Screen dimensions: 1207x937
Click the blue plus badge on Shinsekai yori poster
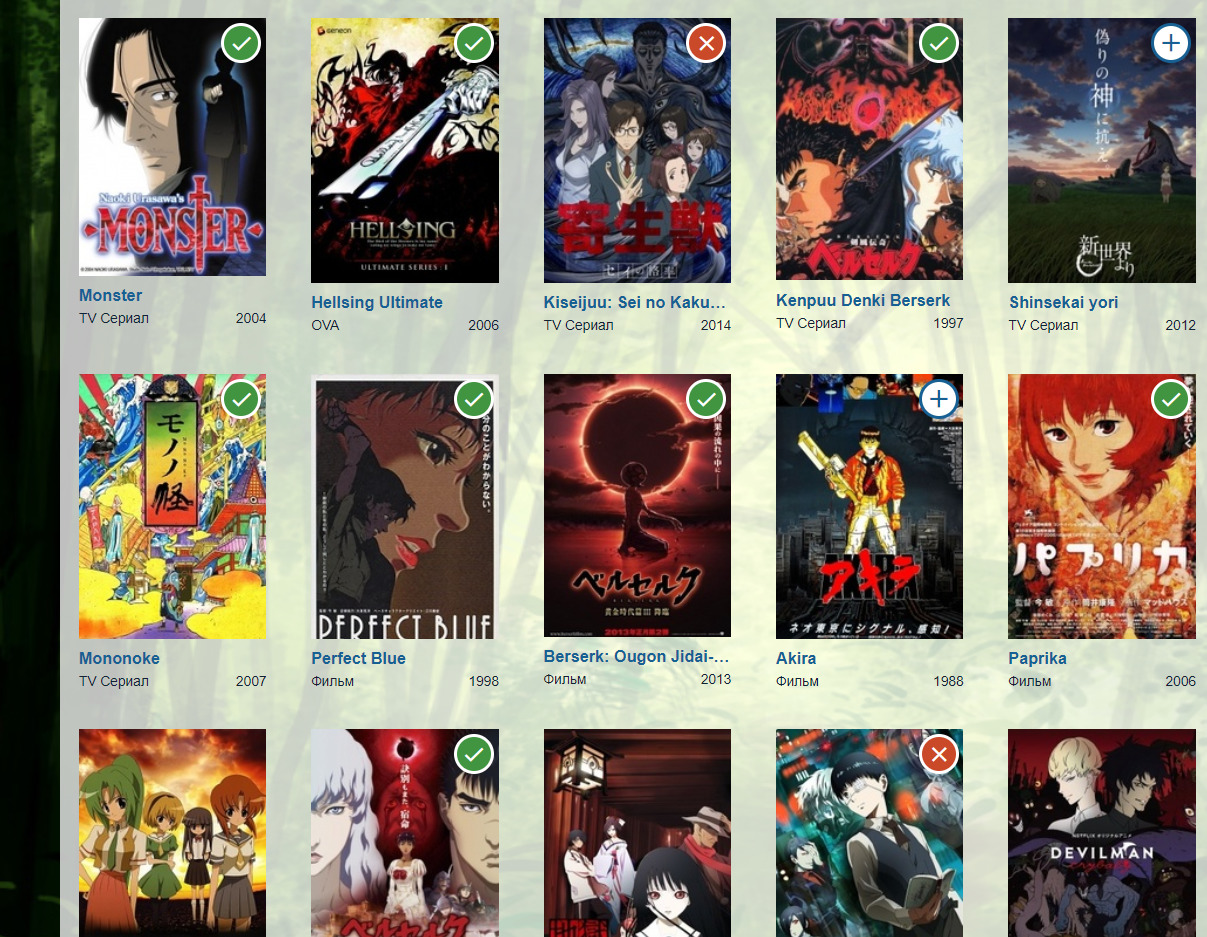pyautogui.click(x=1171, y=43)
